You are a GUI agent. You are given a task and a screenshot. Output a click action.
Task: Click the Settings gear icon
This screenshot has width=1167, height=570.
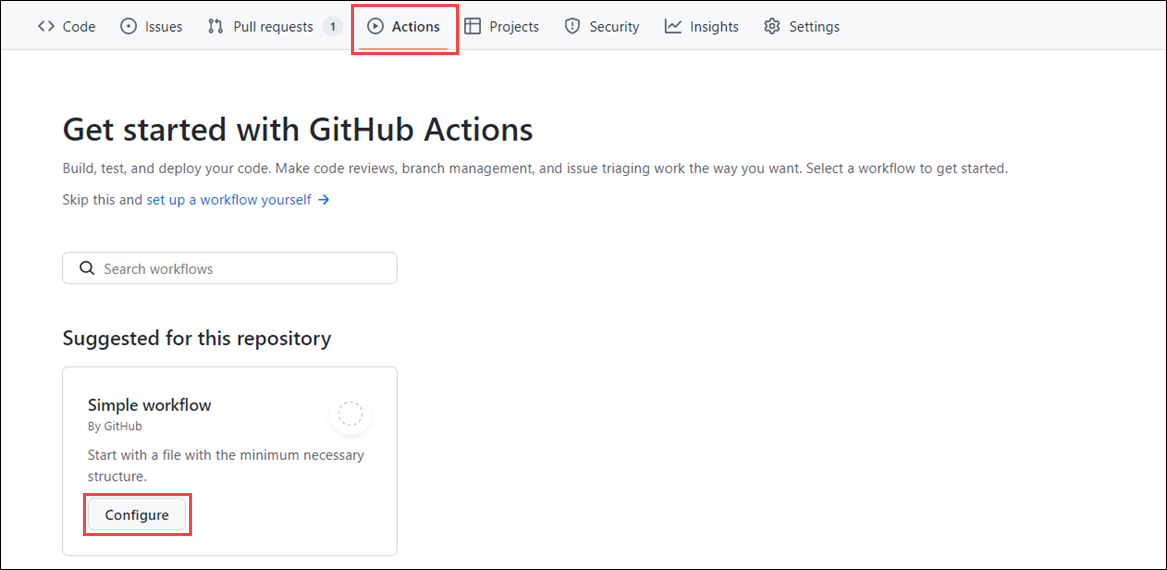pos(772,27)
